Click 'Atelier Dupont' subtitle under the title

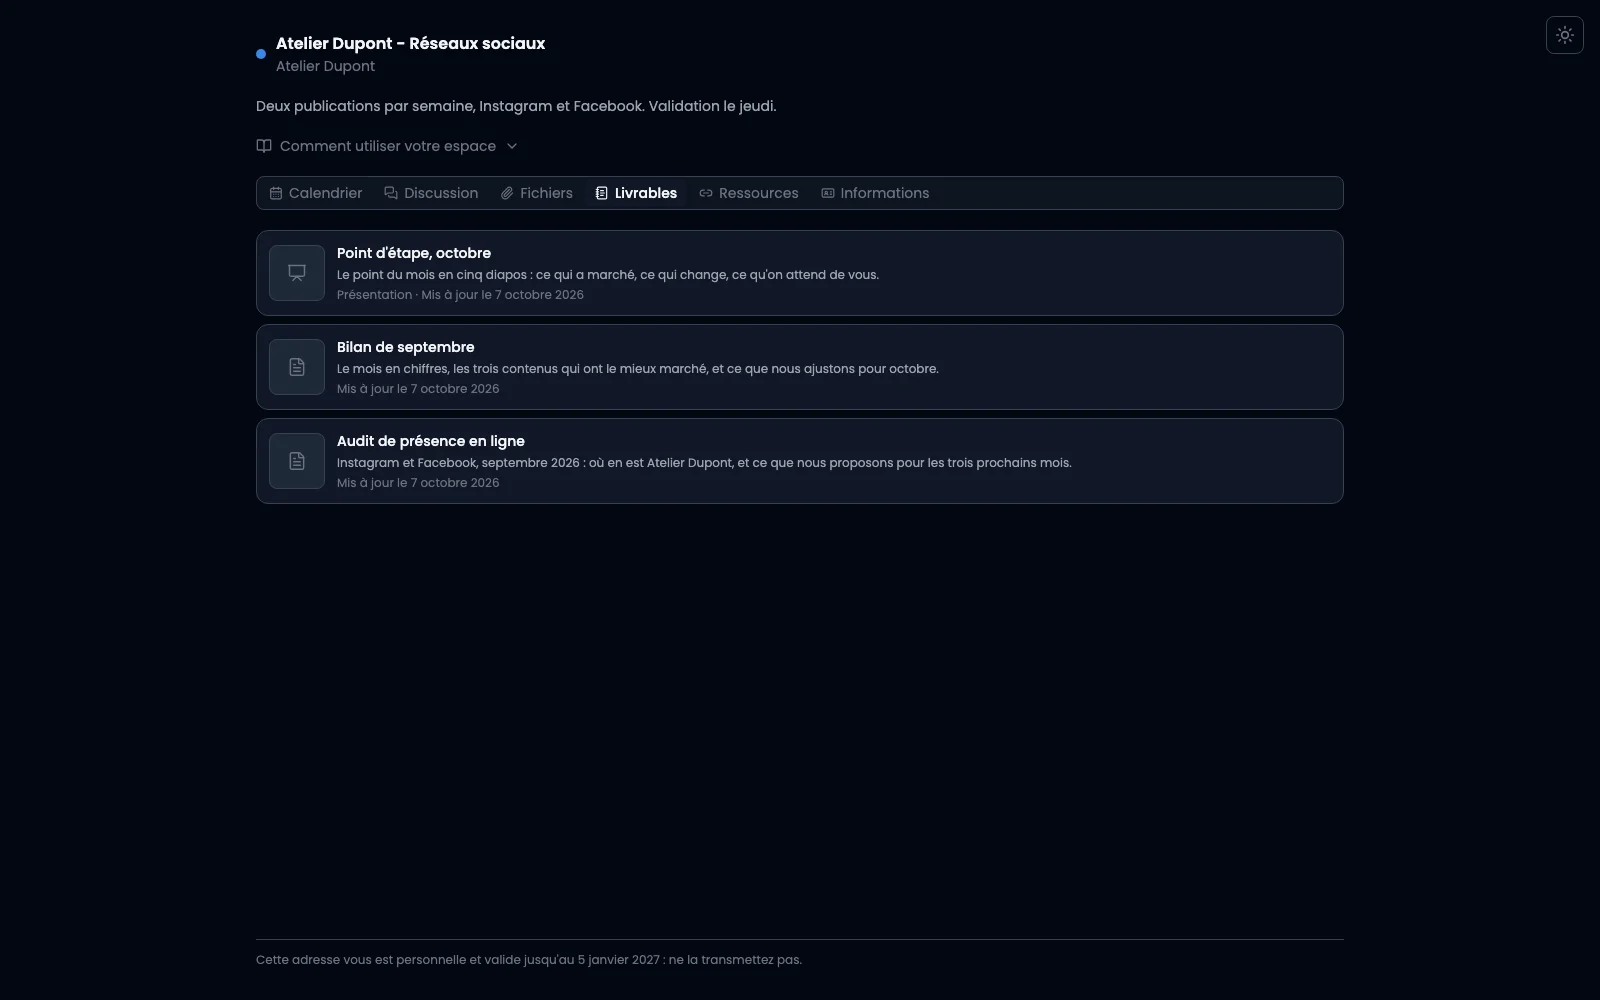[x=325, y=66]
